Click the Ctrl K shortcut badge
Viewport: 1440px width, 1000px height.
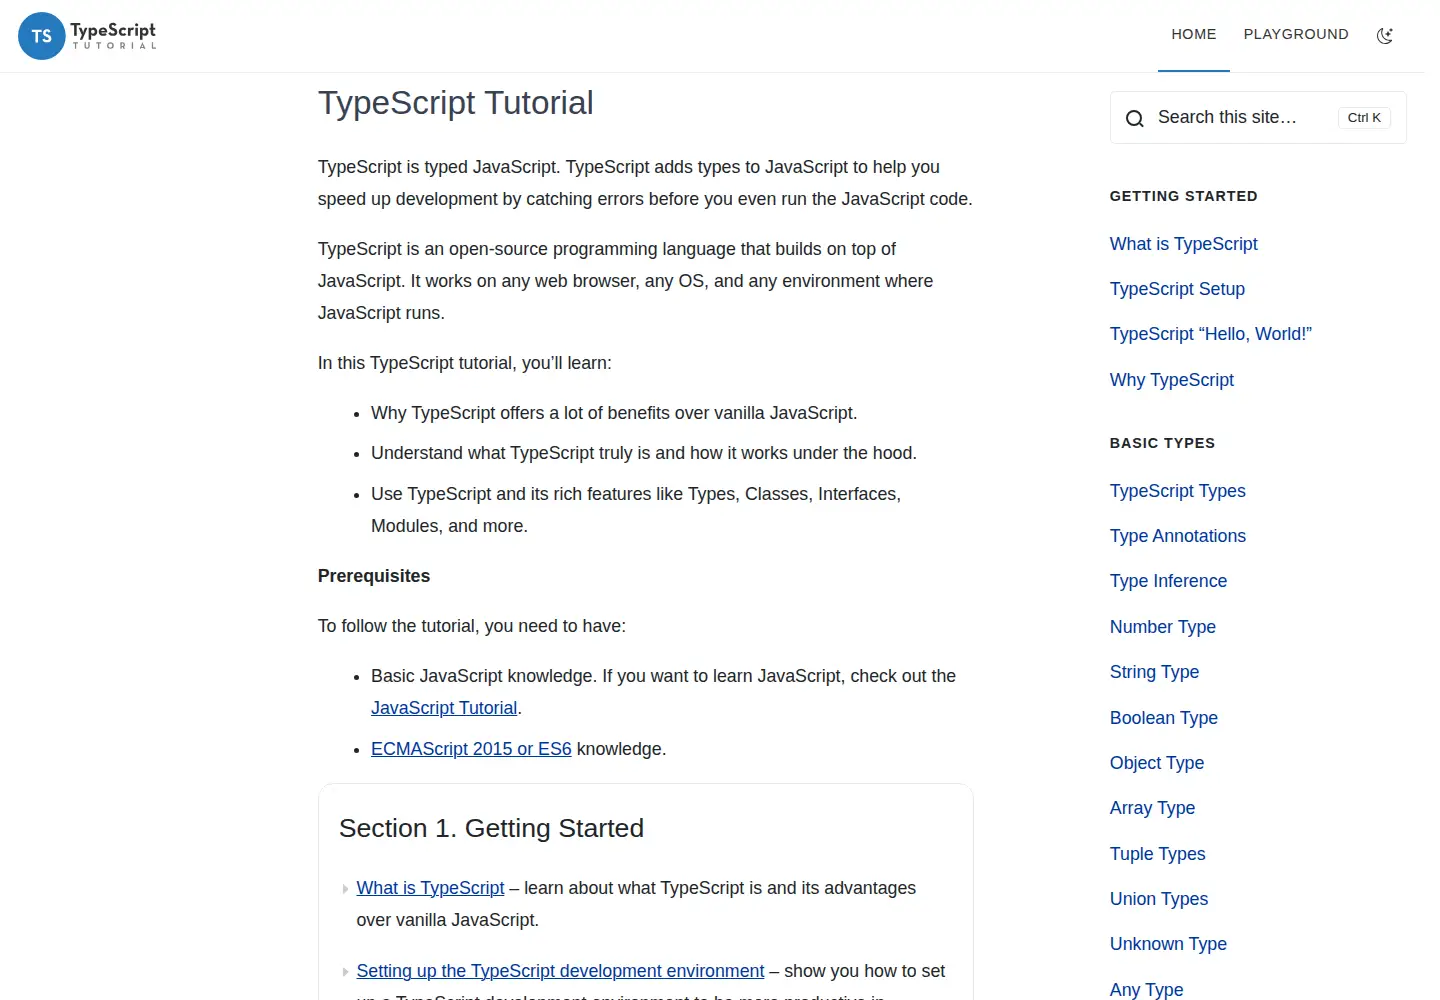click(x=1364, y=118)
